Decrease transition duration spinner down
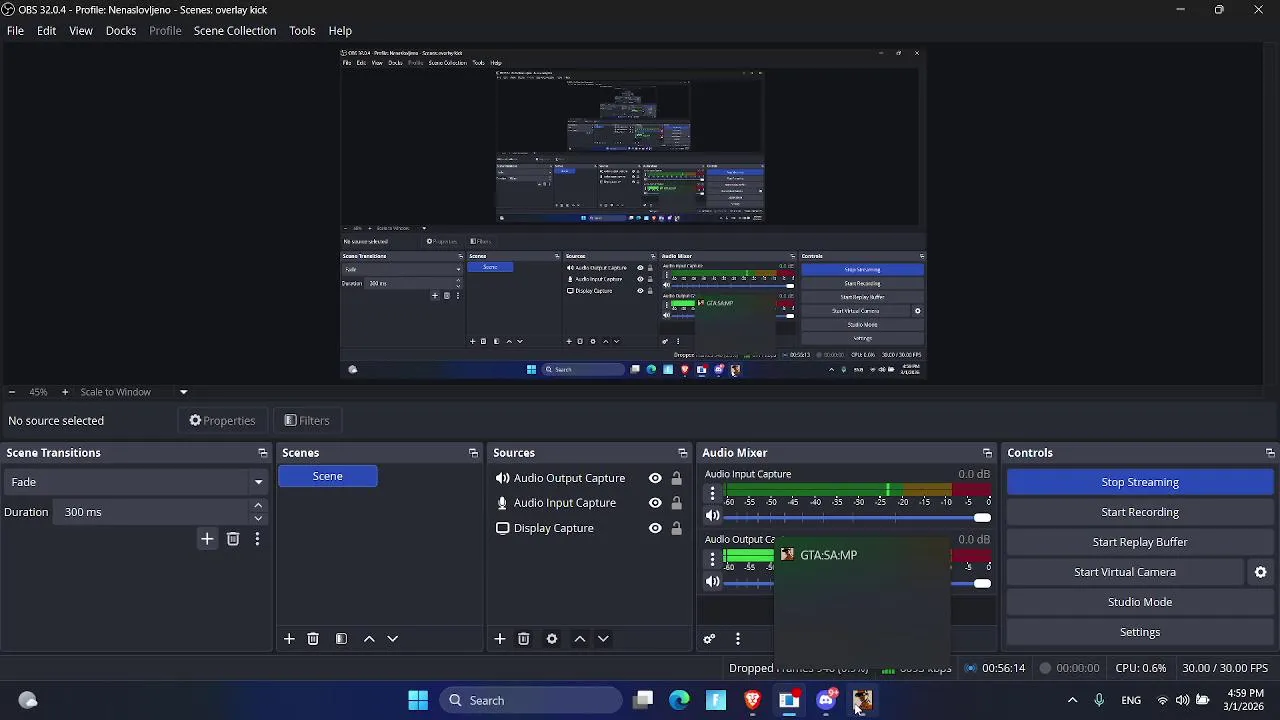 (x=258, y=518)
